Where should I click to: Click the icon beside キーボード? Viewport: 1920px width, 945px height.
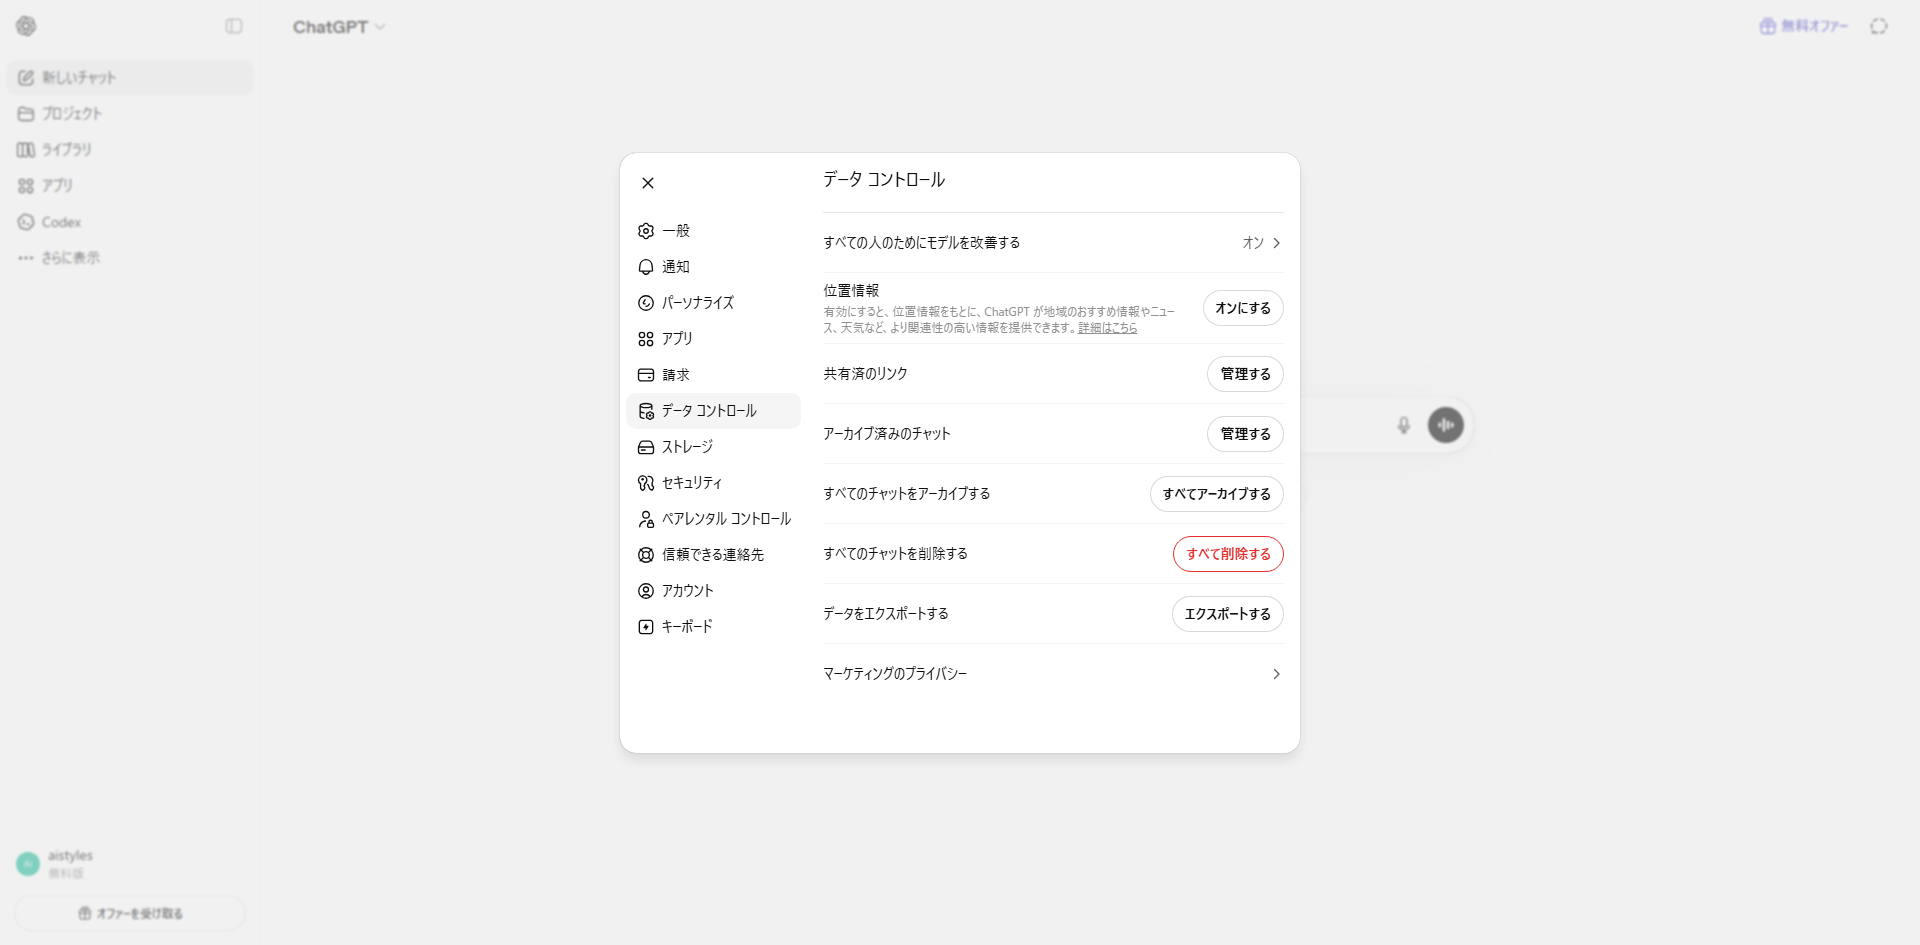pyautogui.click(x=646, y=627)
